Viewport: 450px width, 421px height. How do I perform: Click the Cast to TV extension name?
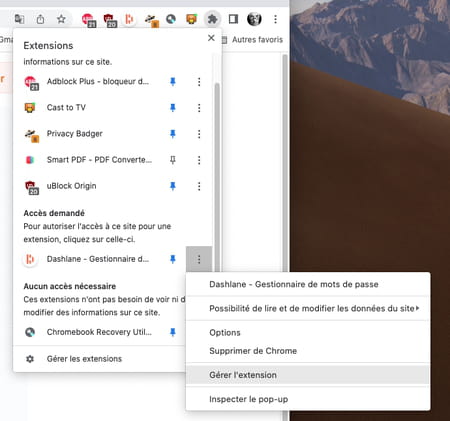coord(66,108)
